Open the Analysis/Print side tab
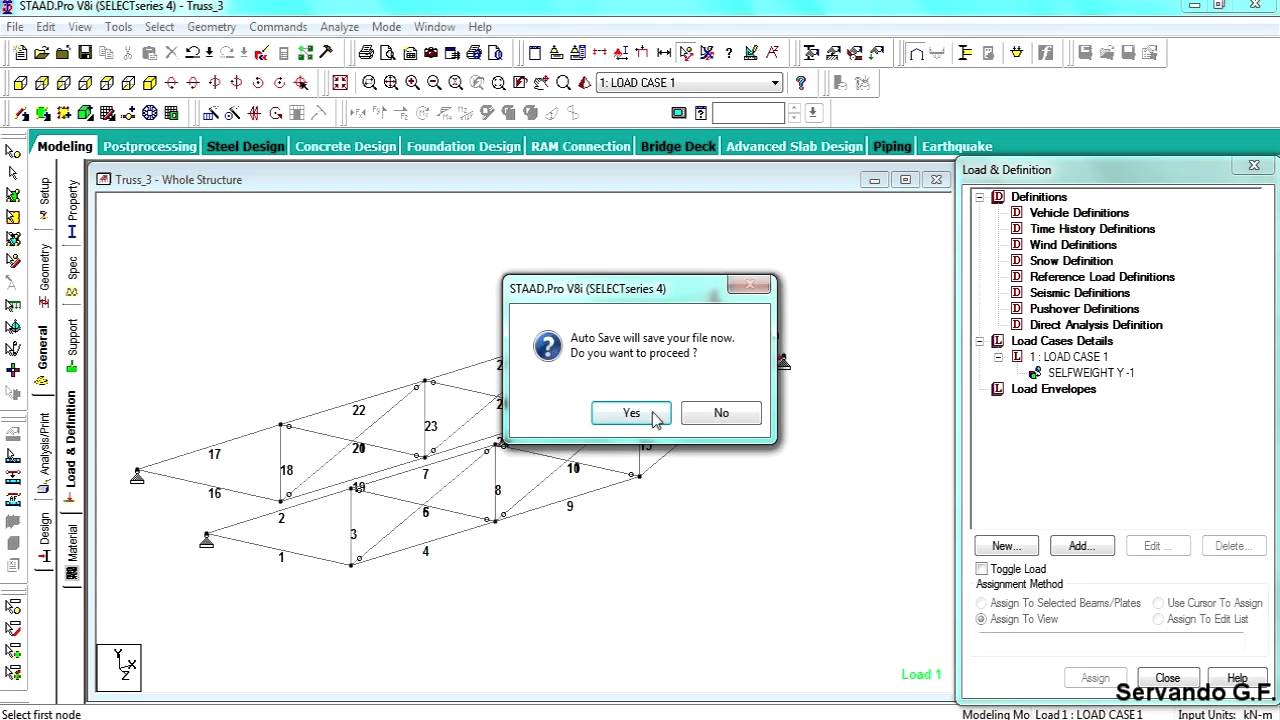 [44, 453]
